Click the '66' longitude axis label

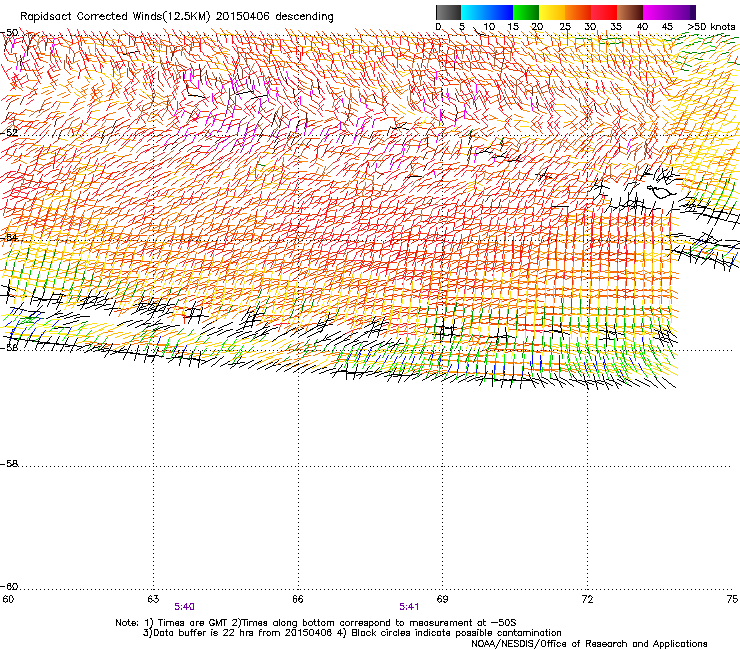click(298, 599)
